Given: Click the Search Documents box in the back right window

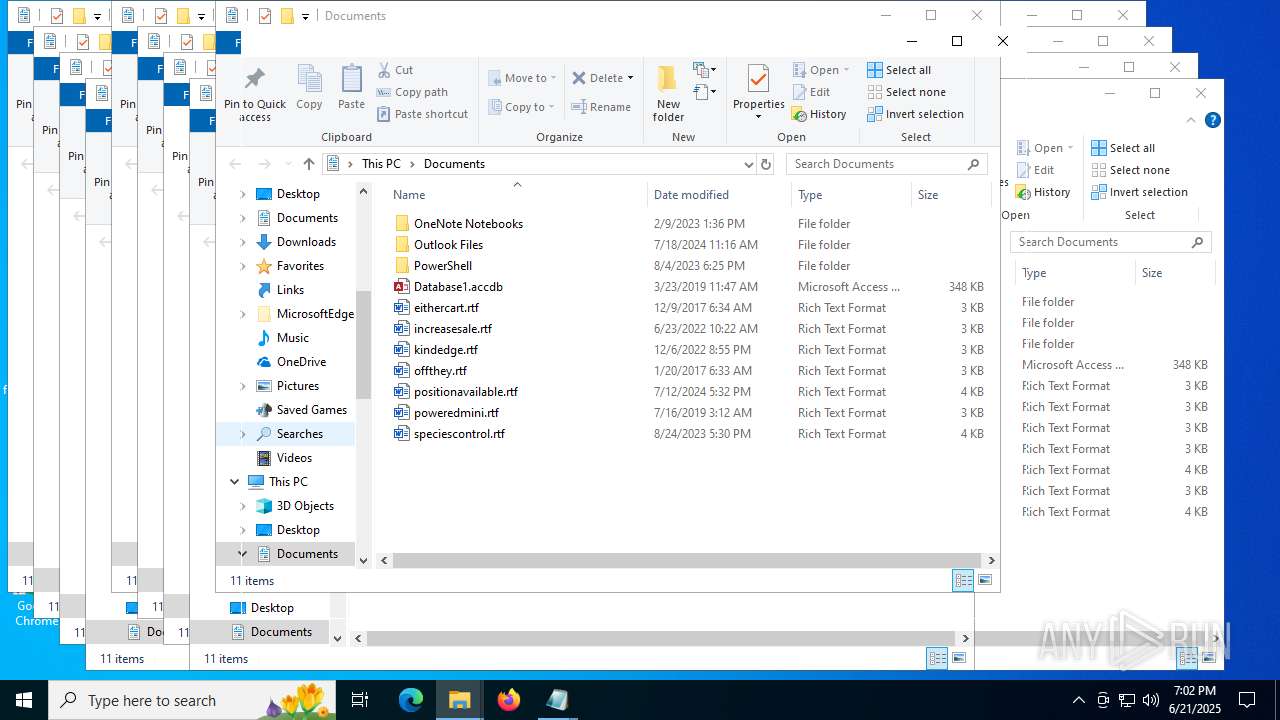Looking at the screenshot, I should [1111, 242].
